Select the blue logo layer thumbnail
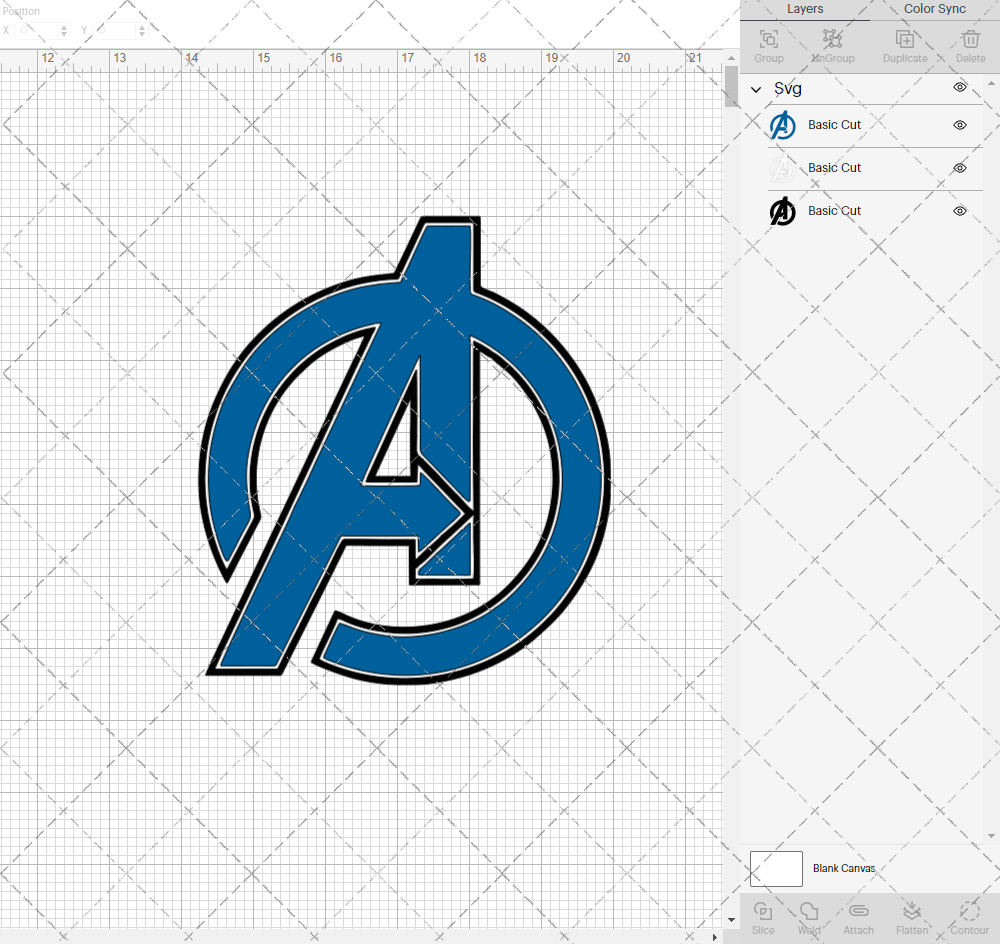 point(783,125)
